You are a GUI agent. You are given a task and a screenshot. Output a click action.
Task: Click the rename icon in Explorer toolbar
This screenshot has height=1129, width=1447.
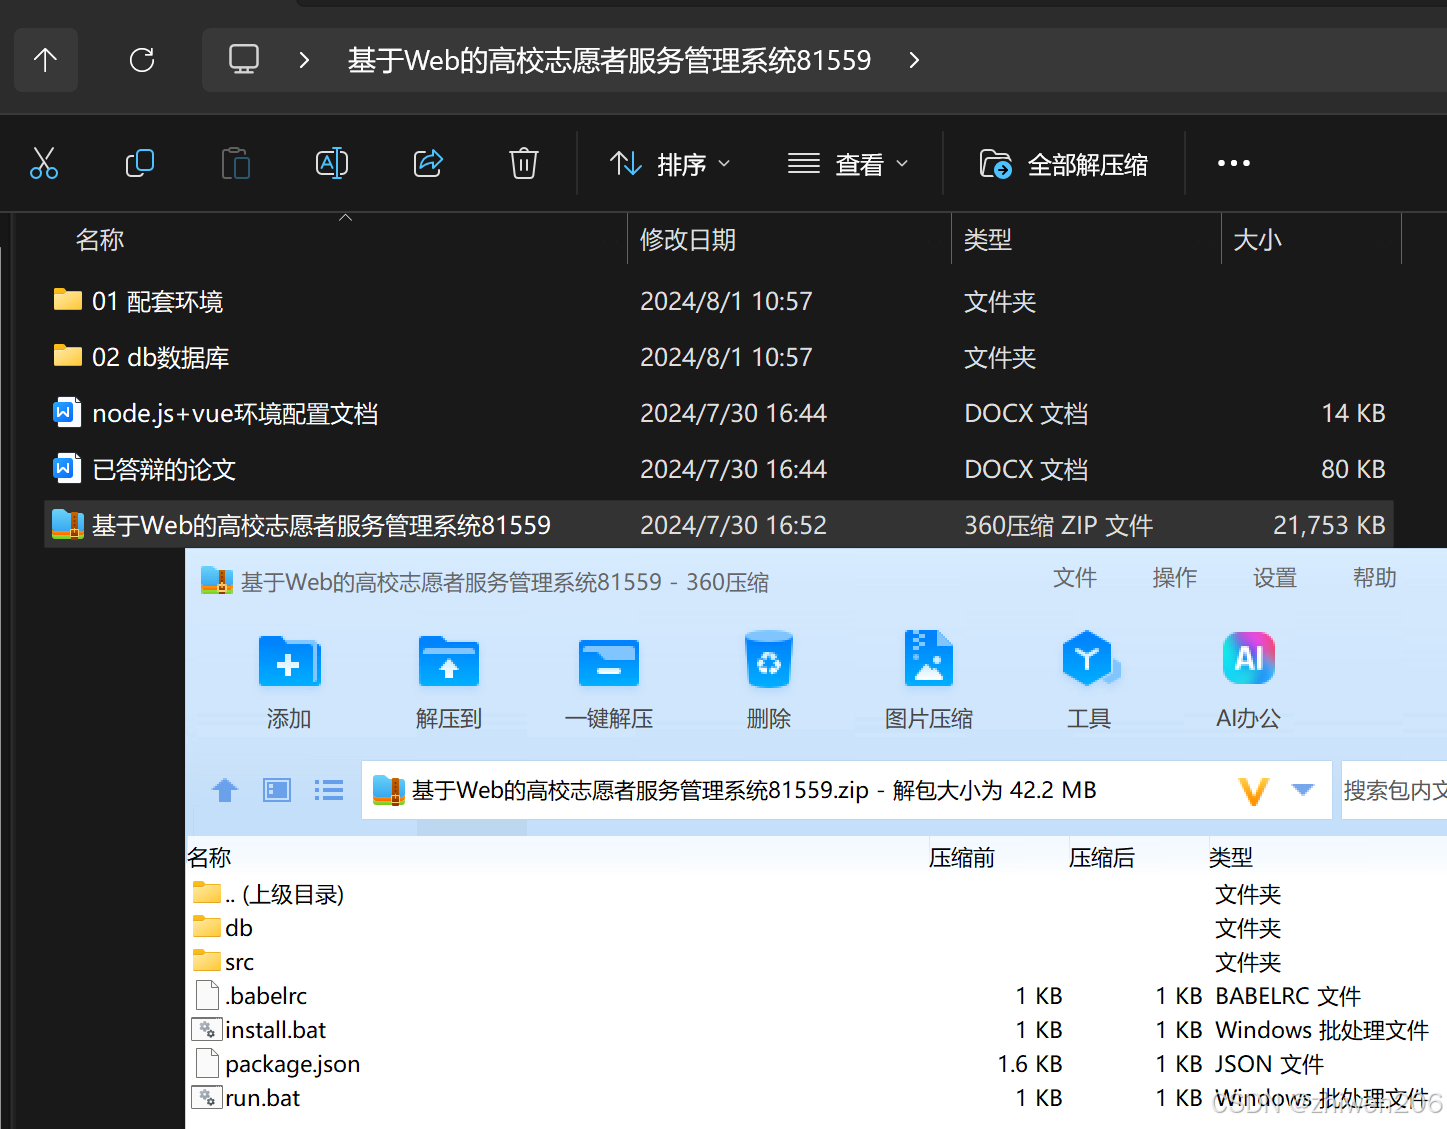(x=331, y=163)
